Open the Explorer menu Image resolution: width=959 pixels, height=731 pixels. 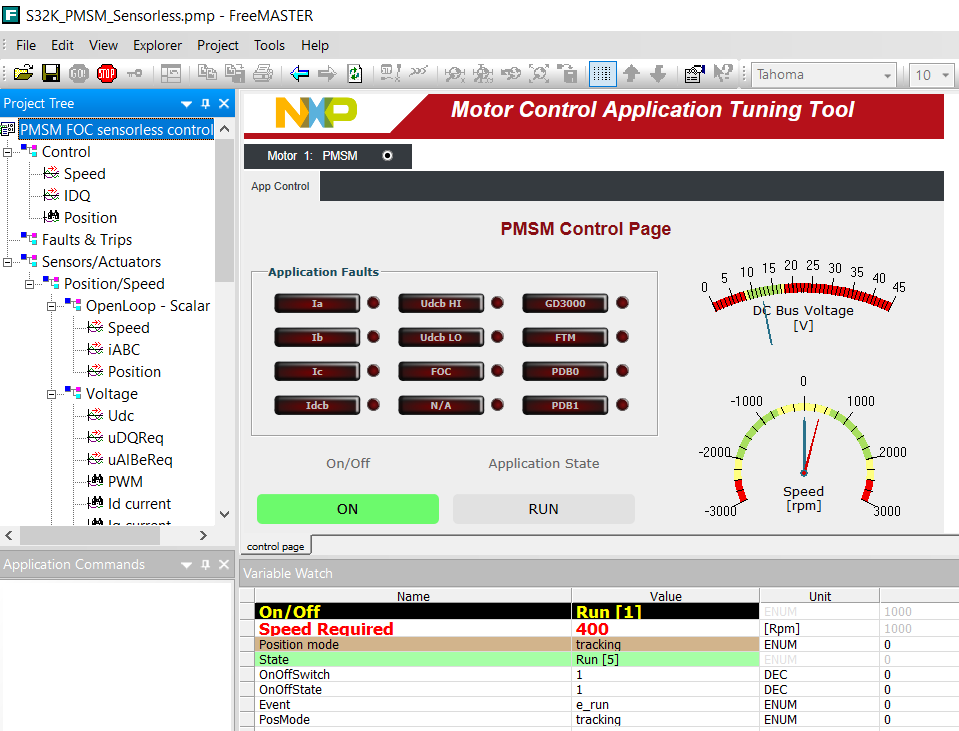click(157, 45)
